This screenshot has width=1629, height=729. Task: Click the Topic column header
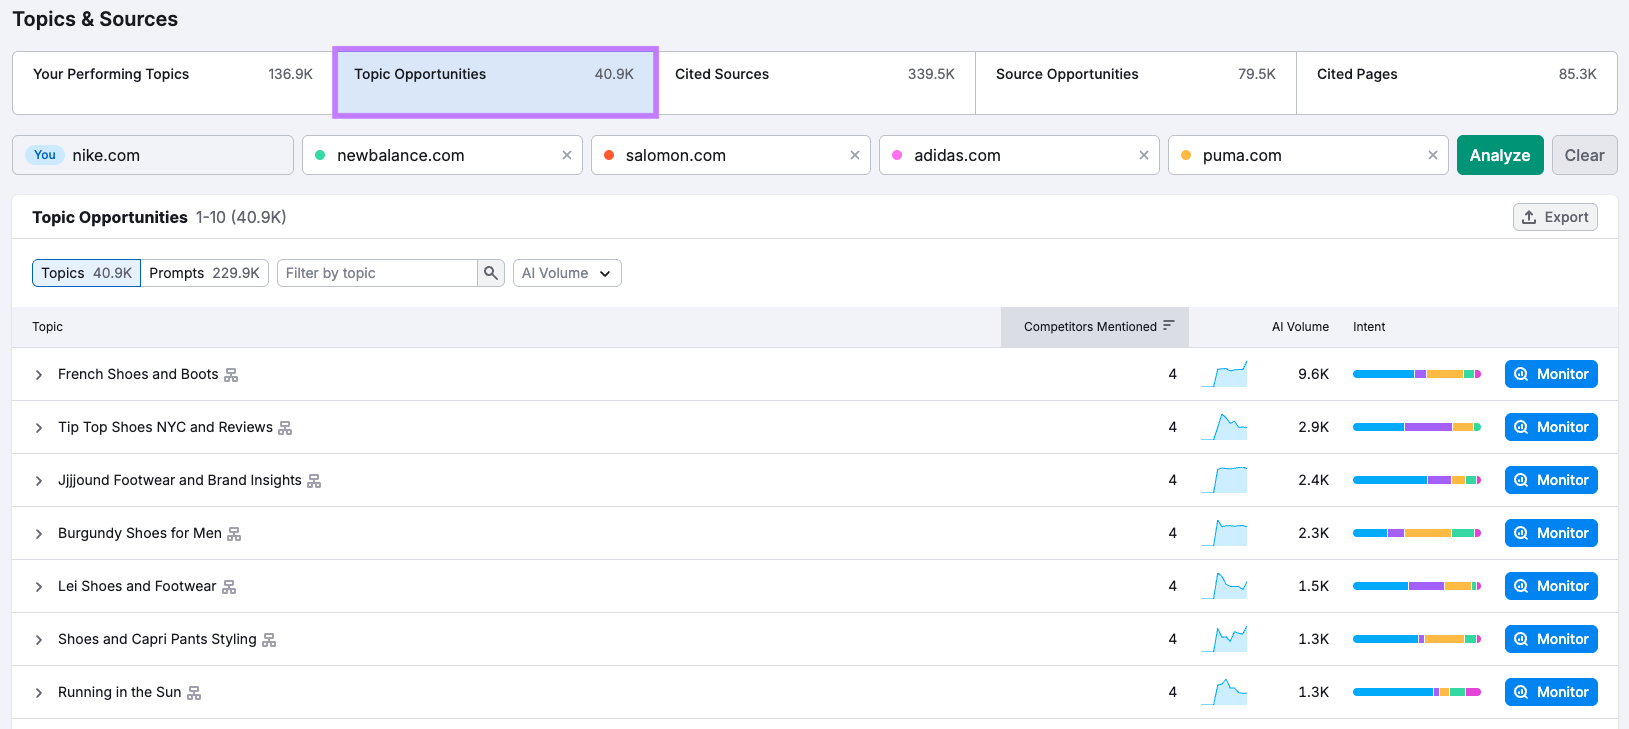pyautogui.click(x=47, y=327)
